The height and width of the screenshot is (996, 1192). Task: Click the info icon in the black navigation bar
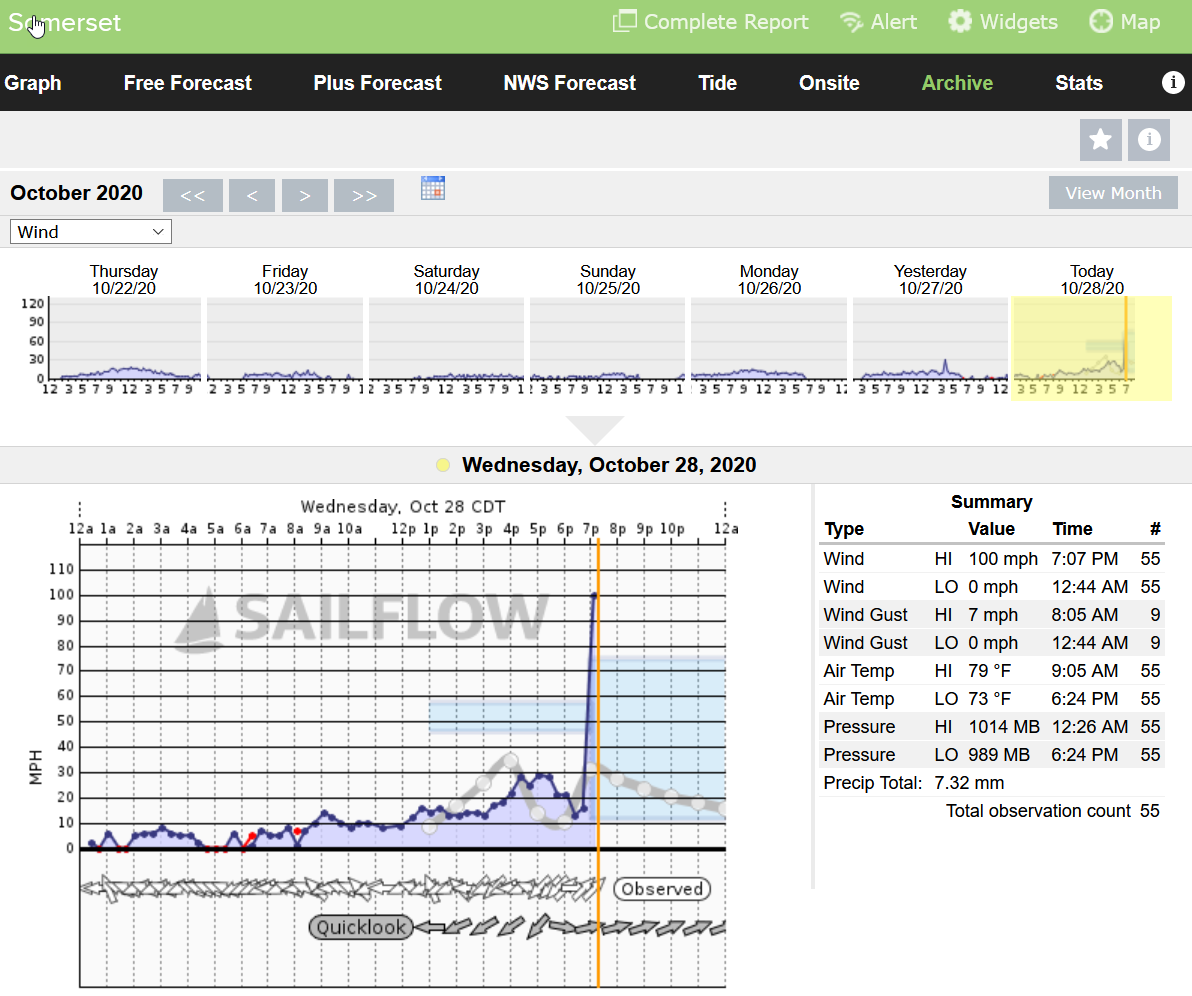pyautogui.click(x=1173, y=82)
